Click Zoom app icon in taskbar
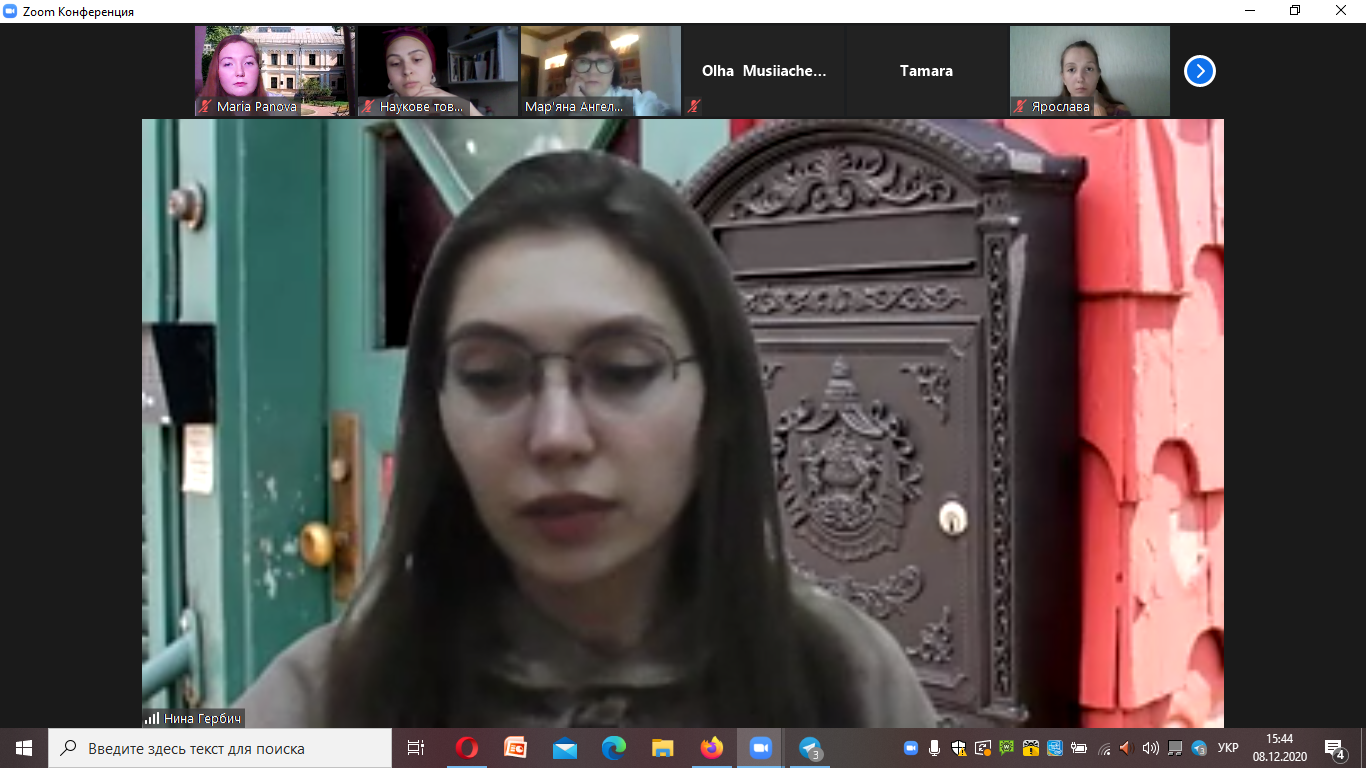Viewport: 1366px width, 768px height. click(x=761, y=748)
